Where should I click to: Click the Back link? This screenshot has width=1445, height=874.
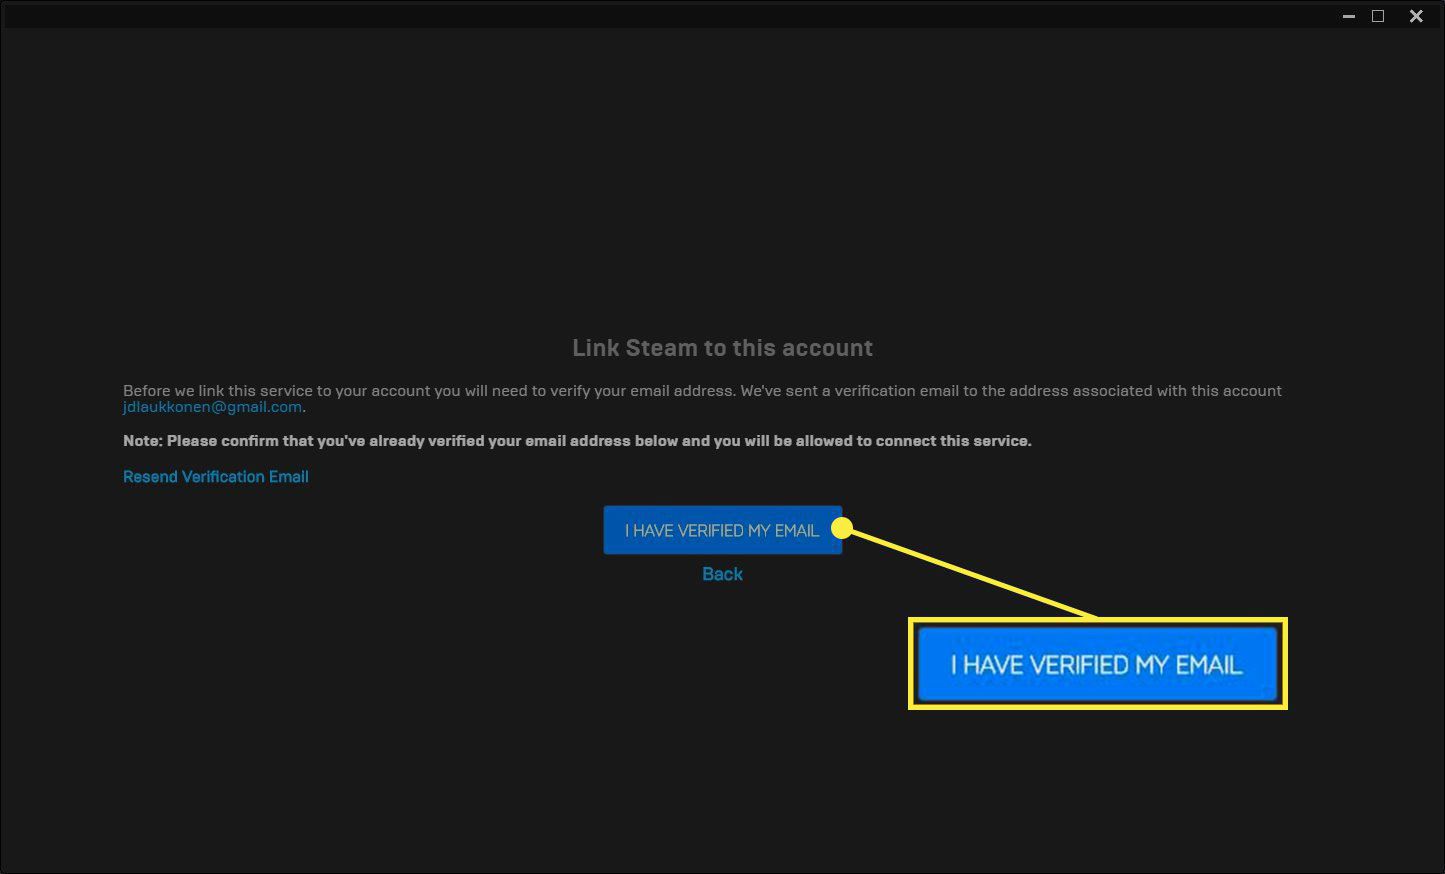click(722, 574)
